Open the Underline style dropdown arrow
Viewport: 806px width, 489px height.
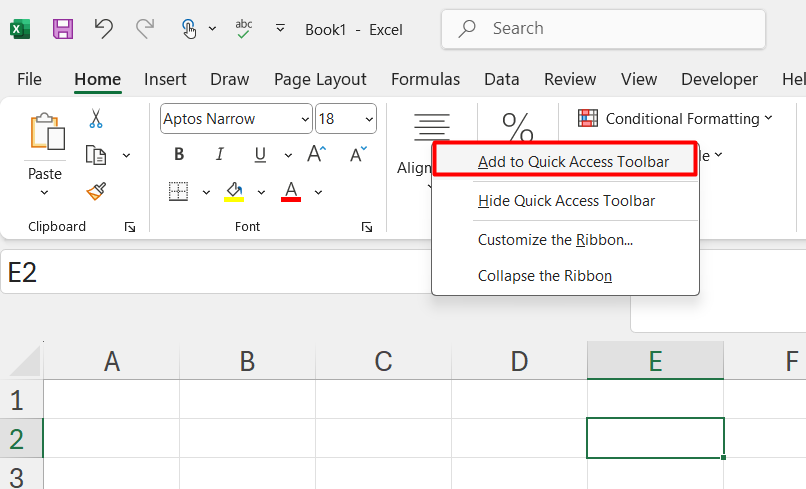coord(288,155)
